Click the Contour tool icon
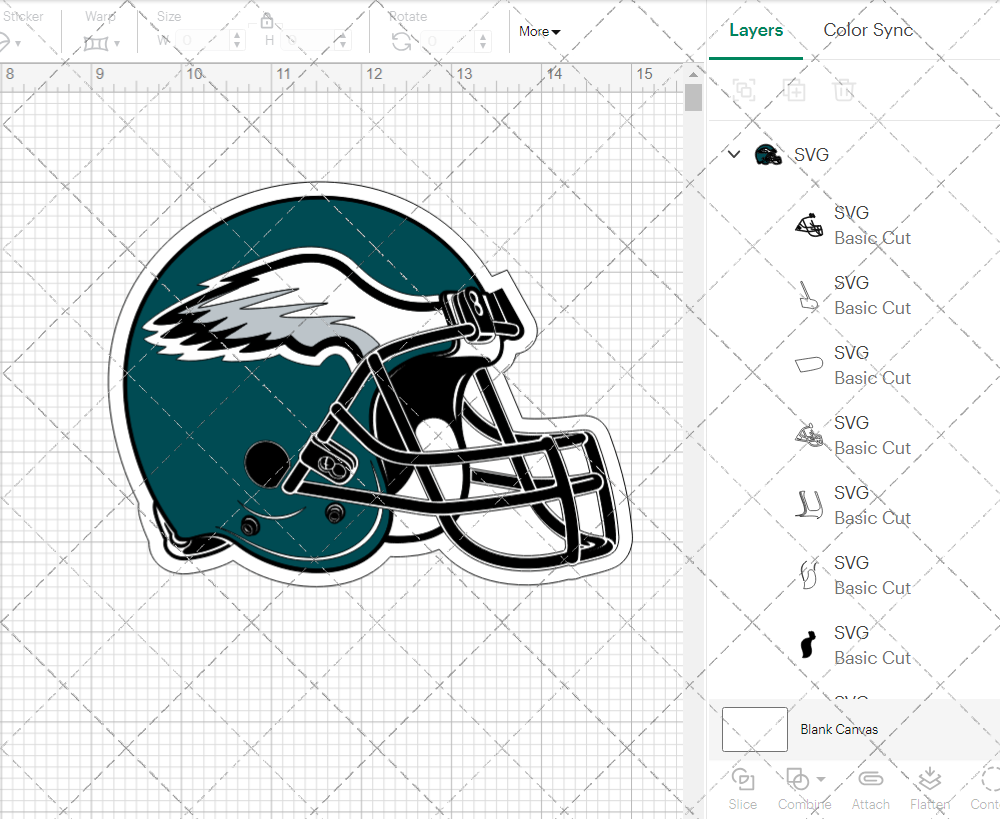The width and height of the screenshot is (1000, 819). click(x=988, y=780)
